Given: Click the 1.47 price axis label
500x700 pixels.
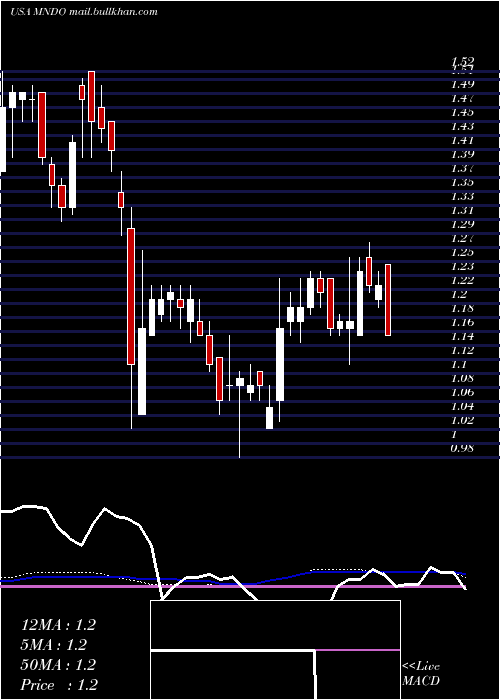Looking at the screenshot, I should pos(462,98).
